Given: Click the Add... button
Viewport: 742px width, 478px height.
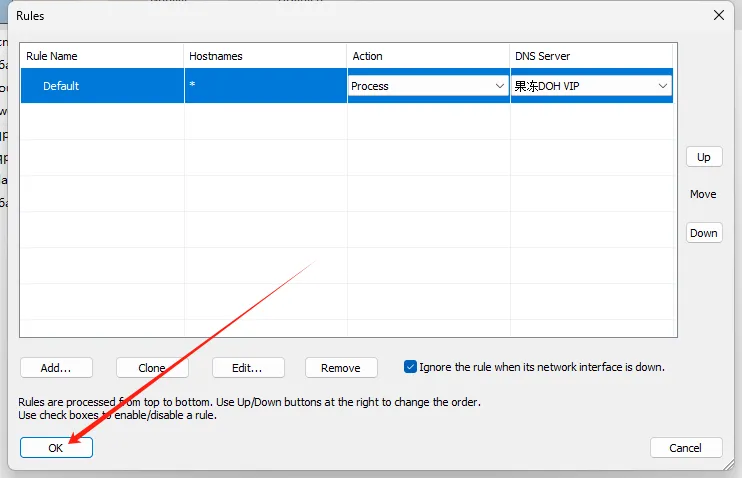Looking at the screenshot, I should click(x=56, y=368).
